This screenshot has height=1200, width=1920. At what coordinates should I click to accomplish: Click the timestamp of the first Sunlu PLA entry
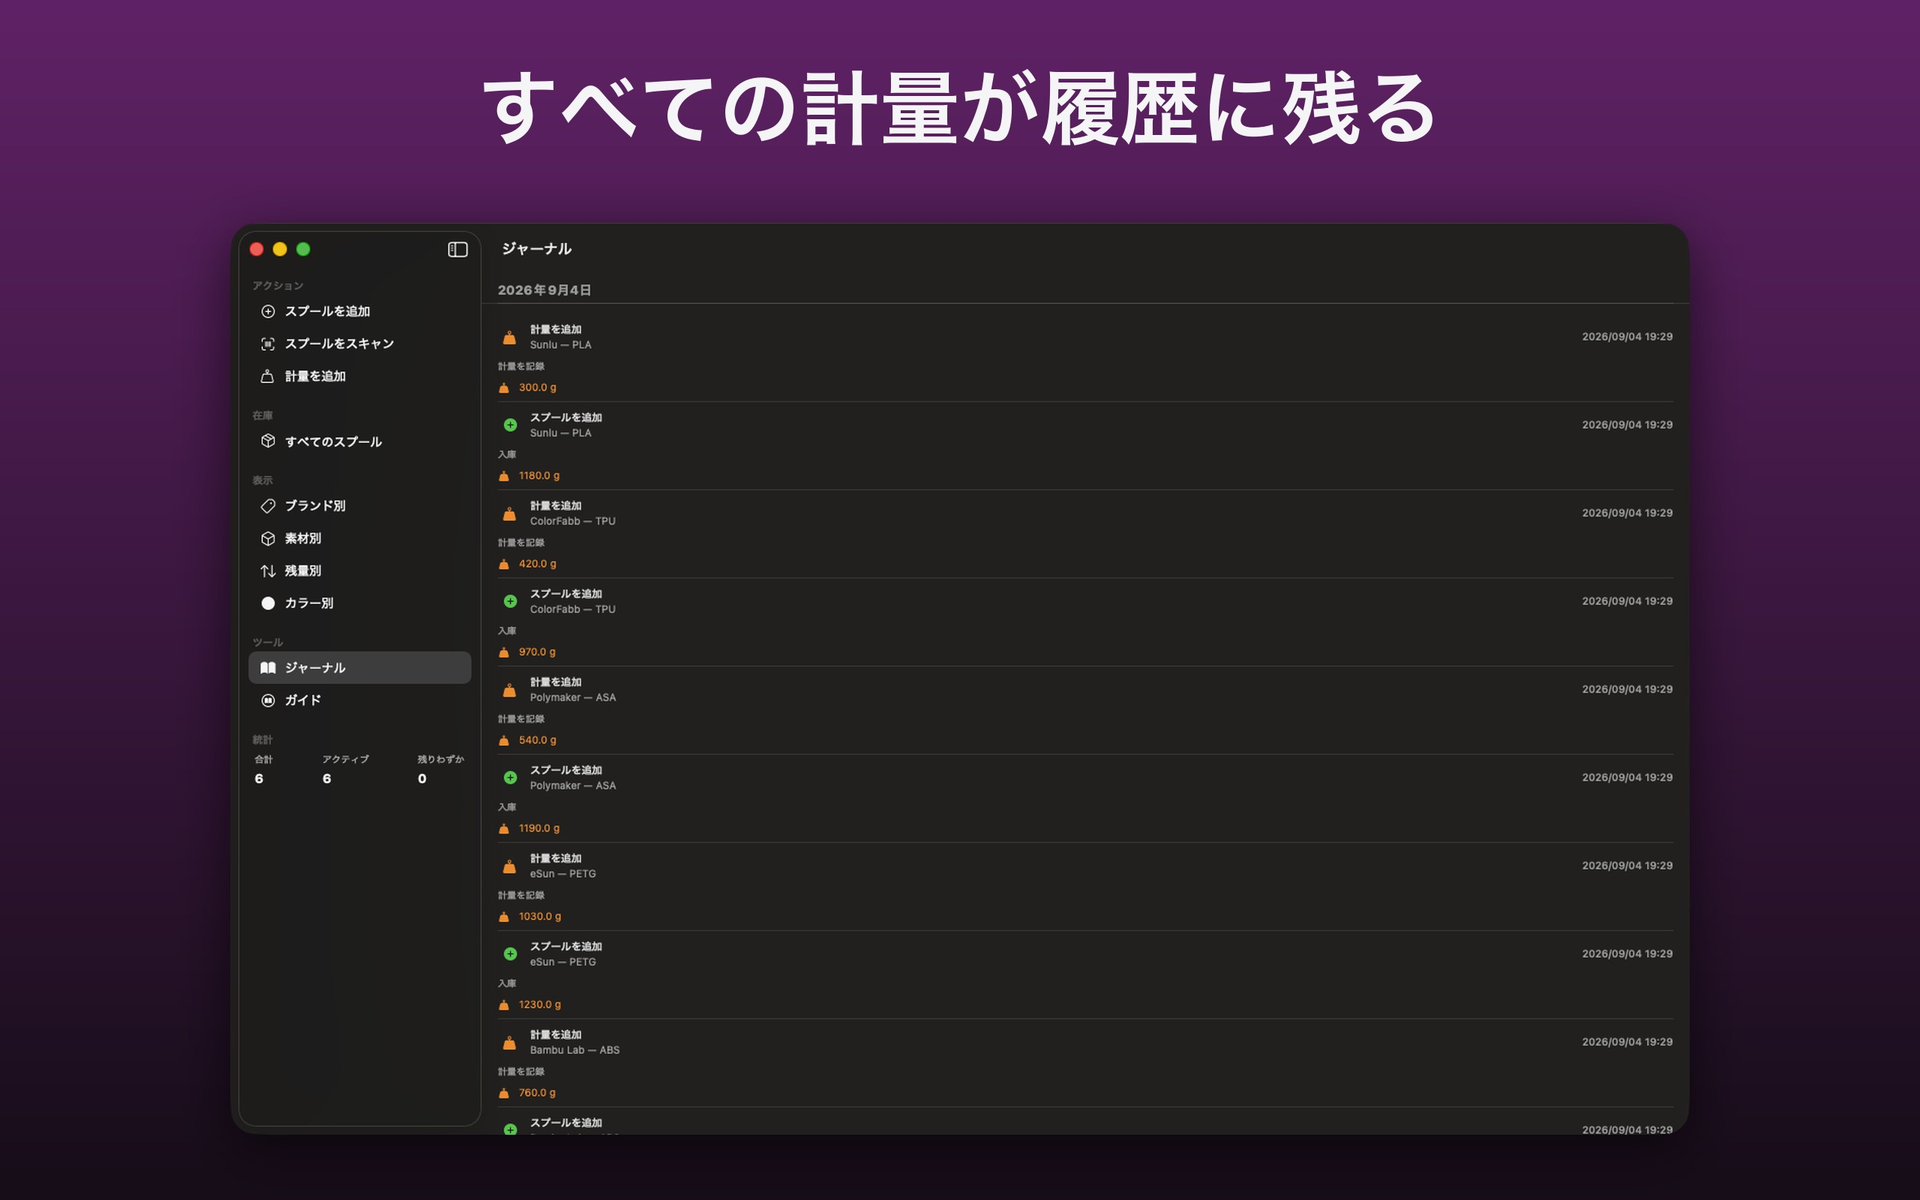point(1627,337)
